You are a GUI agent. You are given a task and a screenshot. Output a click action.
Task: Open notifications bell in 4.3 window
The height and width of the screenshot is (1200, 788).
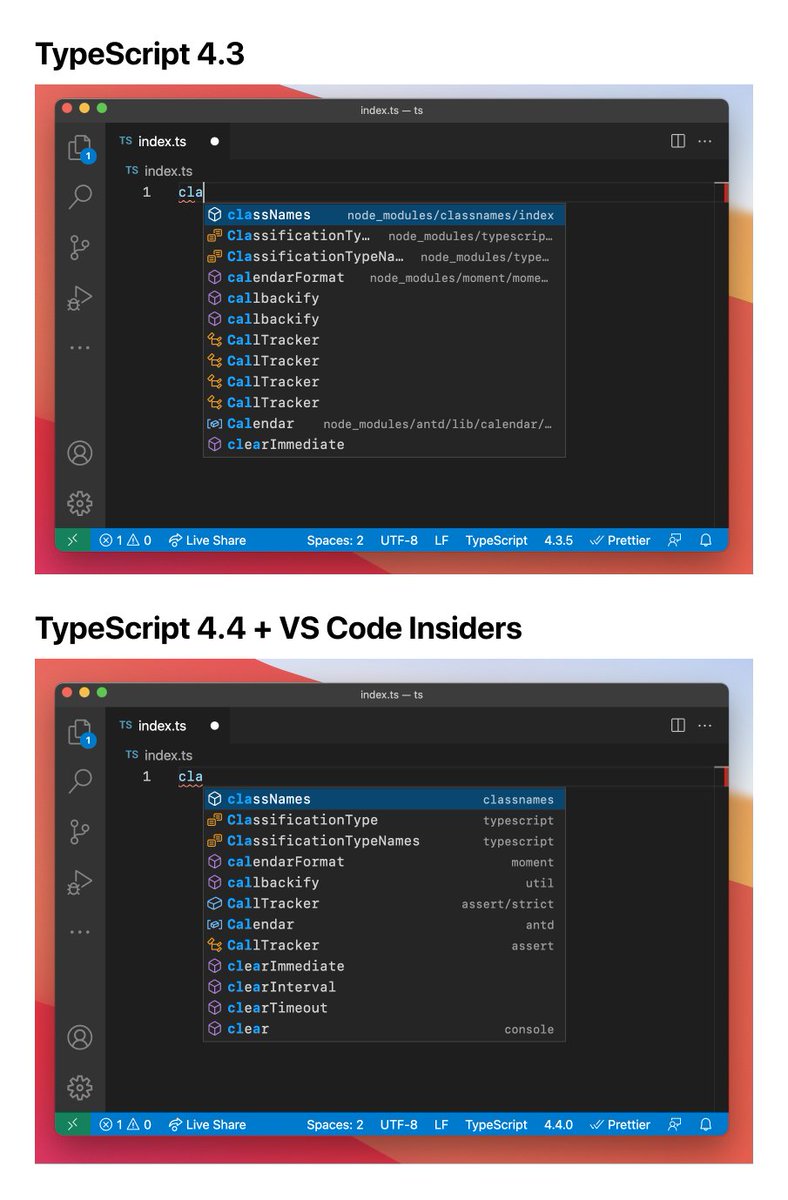coord(706,540)
